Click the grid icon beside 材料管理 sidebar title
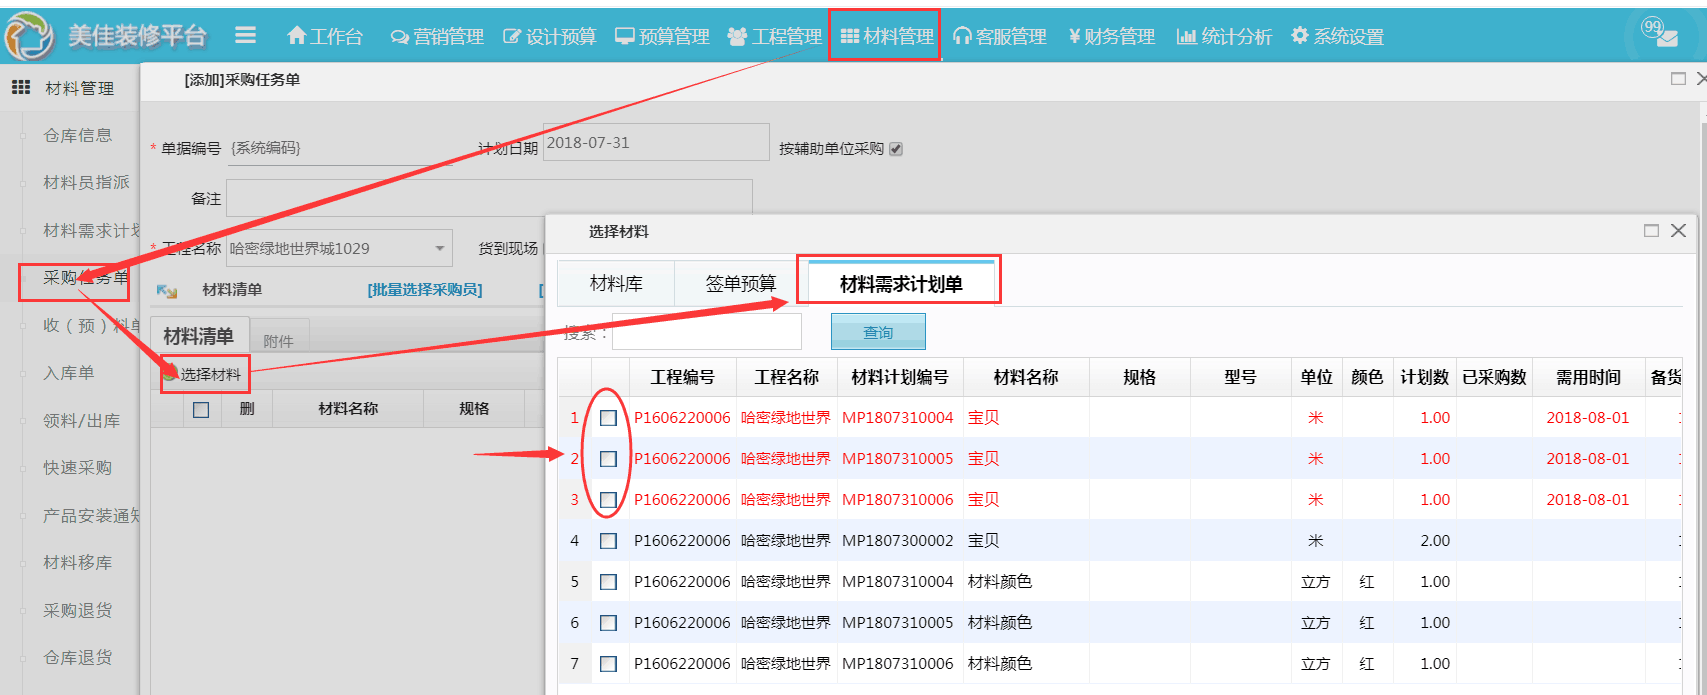The image size is (1707, 695). click(21, 88)
